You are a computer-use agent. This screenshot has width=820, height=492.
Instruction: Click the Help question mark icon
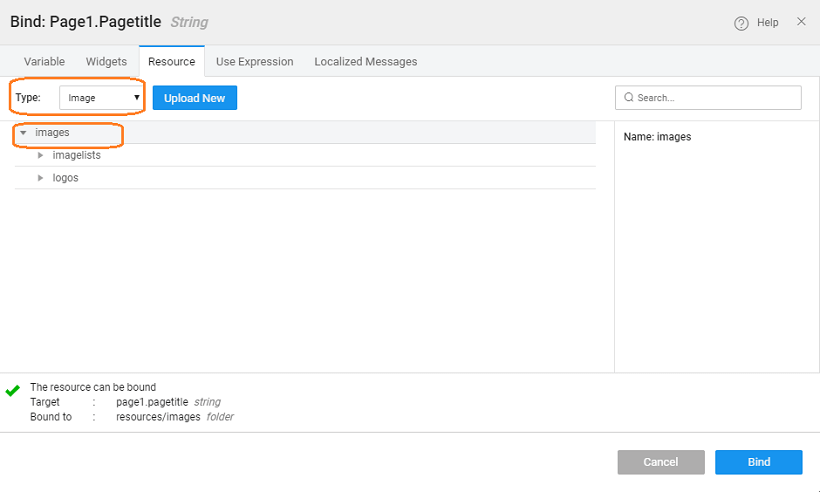pyautogui.click(x=741, y=23)
